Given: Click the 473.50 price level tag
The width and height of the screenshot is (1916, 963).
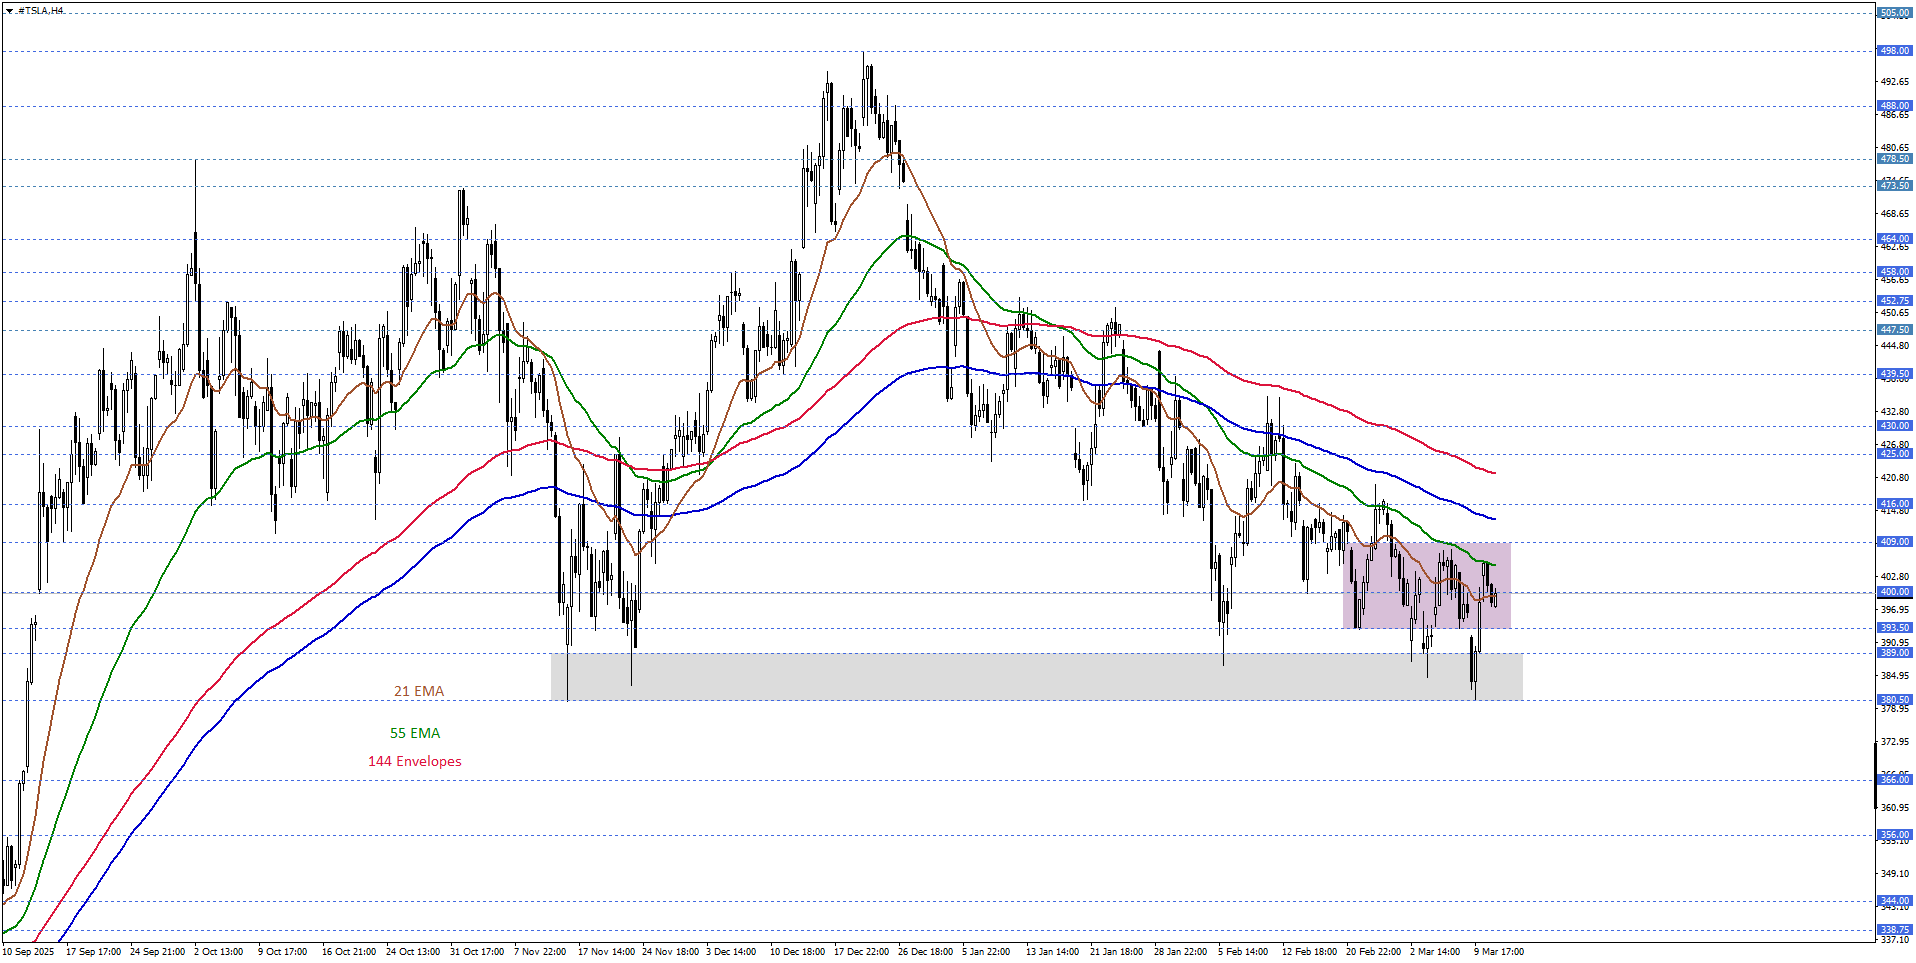Looking at the screenshot, I should pos(1894,186).
